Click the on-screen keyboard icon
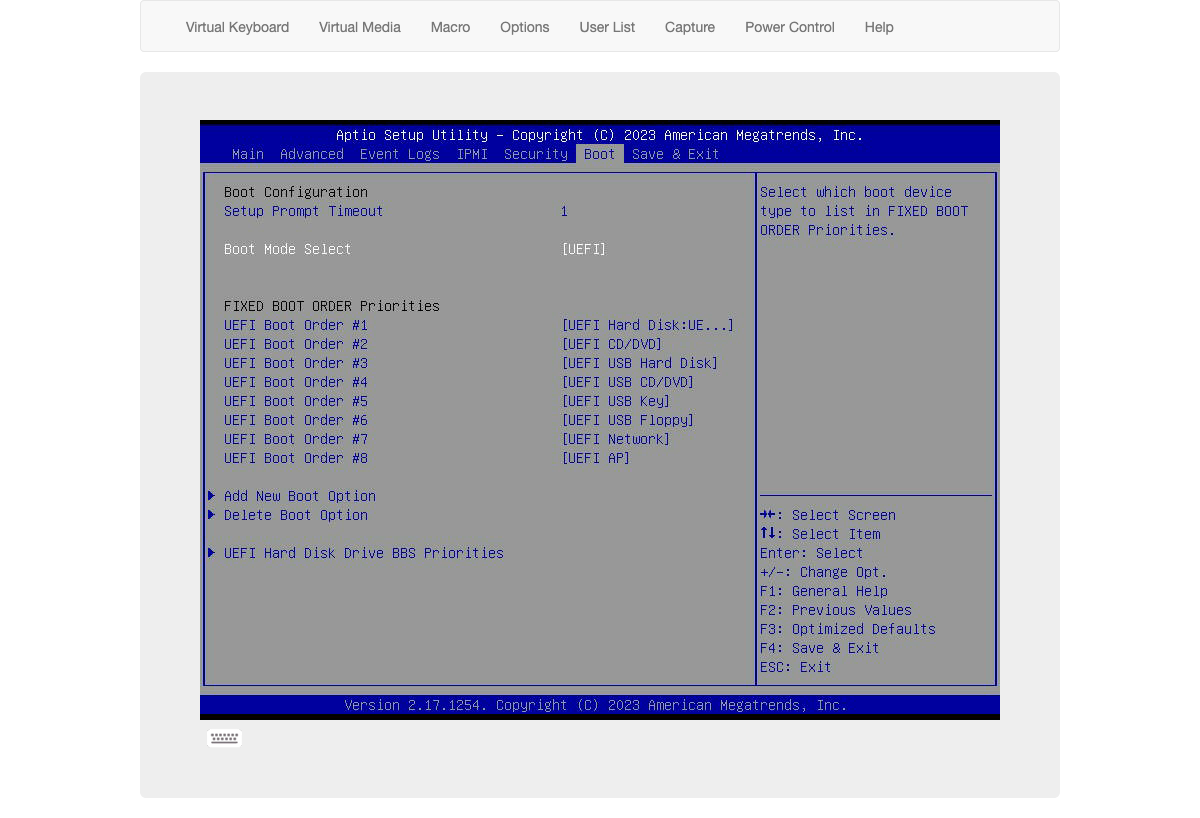Image resolution: width=1200 pixels, height=818 pixels. tap(224, 738)
